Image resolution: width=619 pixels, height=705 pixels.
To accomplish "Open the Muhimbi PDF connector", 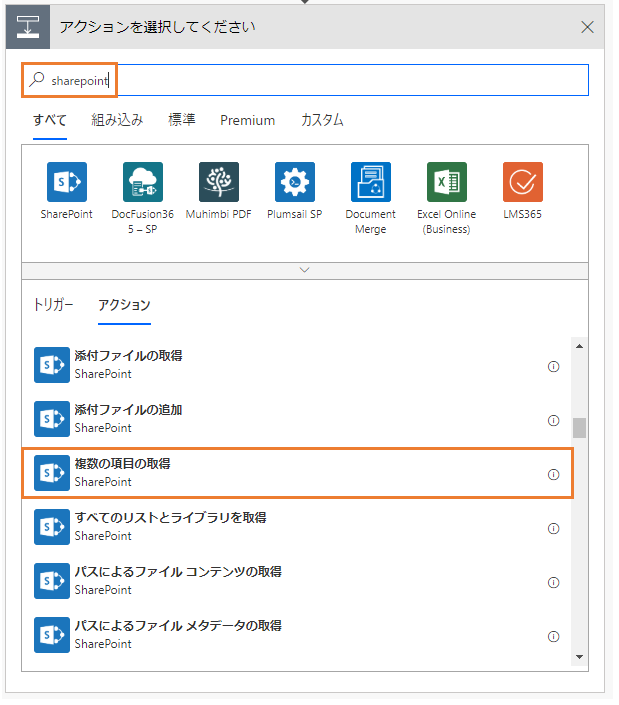I will (218, 182).
